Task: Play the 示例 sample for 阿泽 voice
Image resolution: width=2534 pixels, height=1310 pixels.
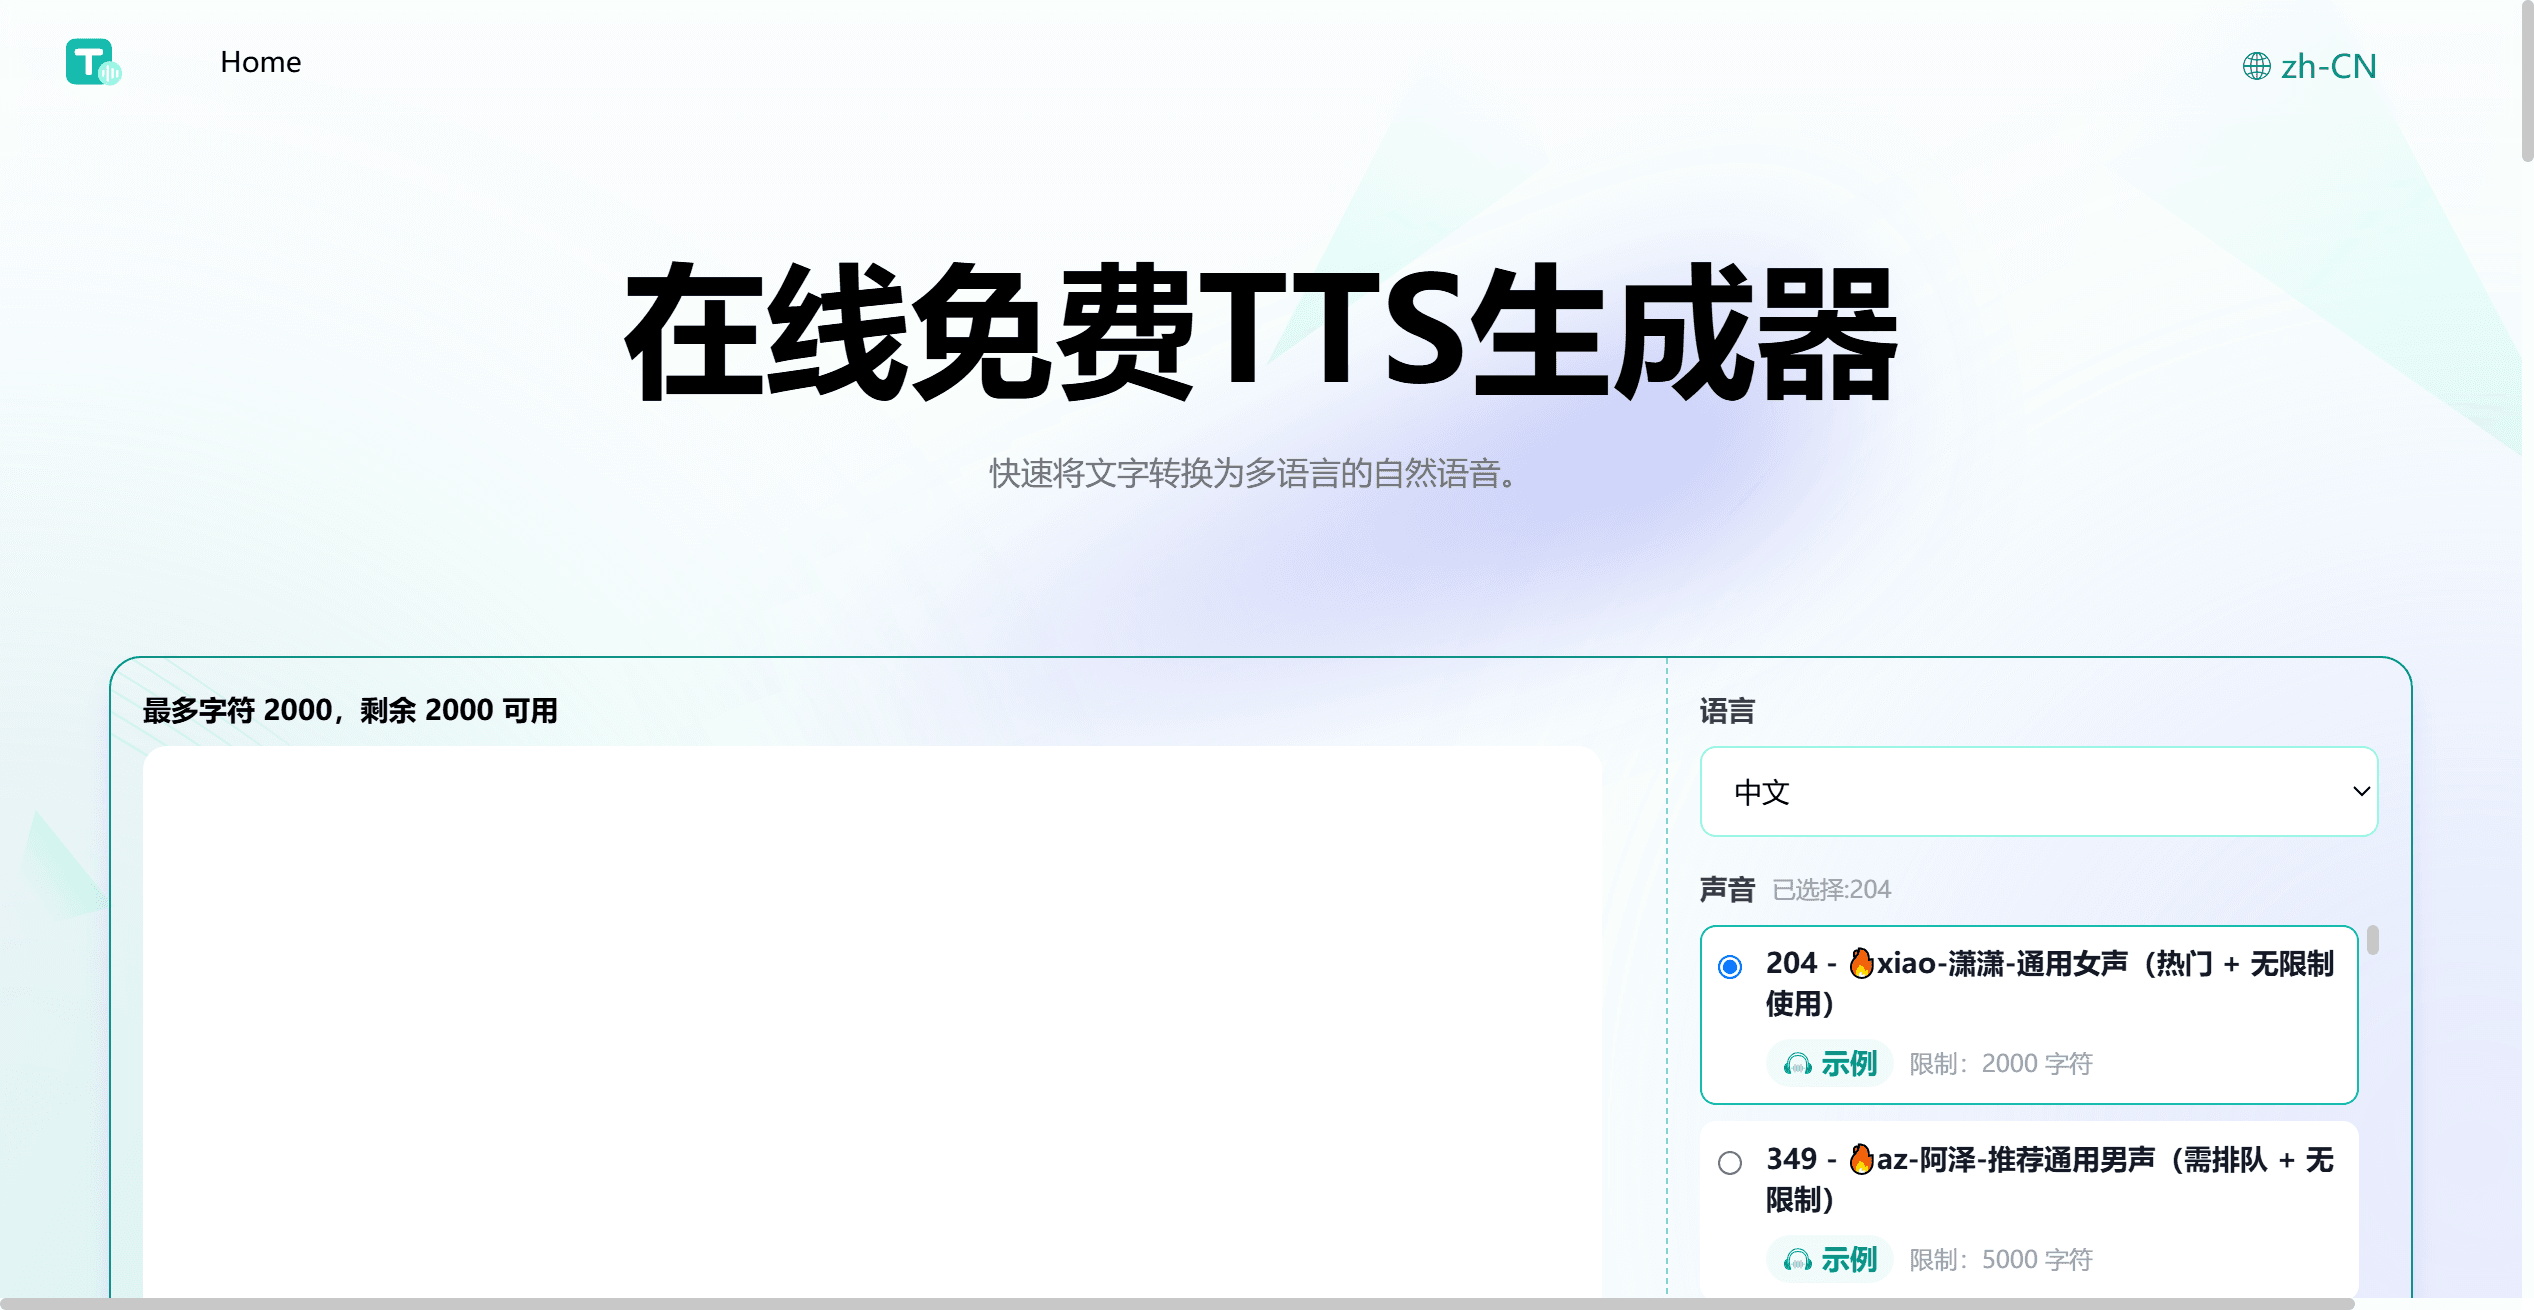Action: 1829,1260
